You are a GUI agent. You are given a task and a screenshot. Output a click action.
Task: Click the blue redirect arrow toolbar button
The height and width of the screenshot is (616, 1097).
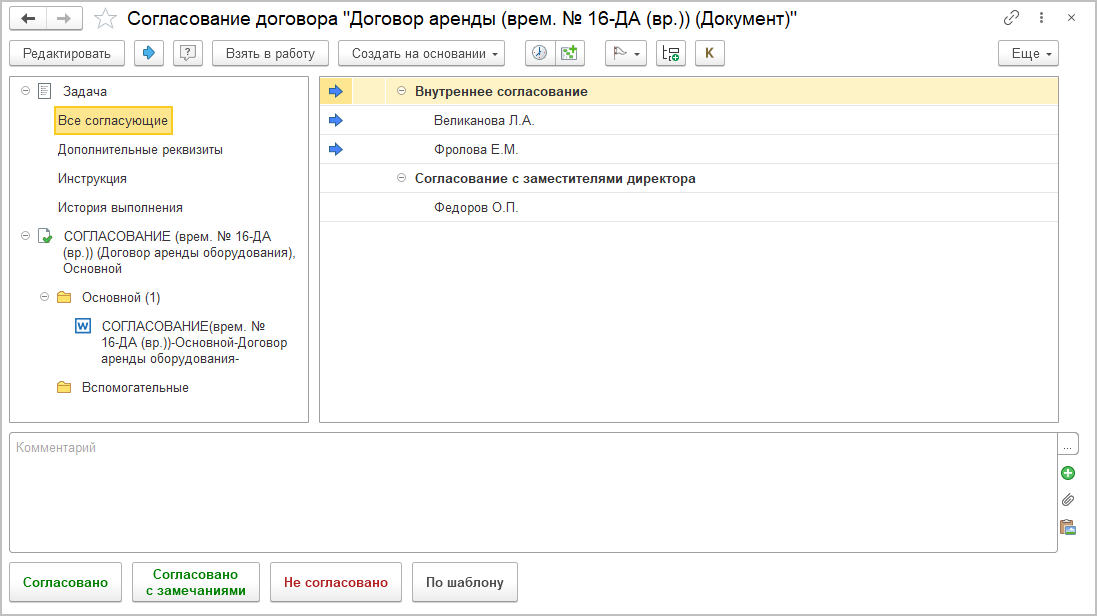coord(148,53)
